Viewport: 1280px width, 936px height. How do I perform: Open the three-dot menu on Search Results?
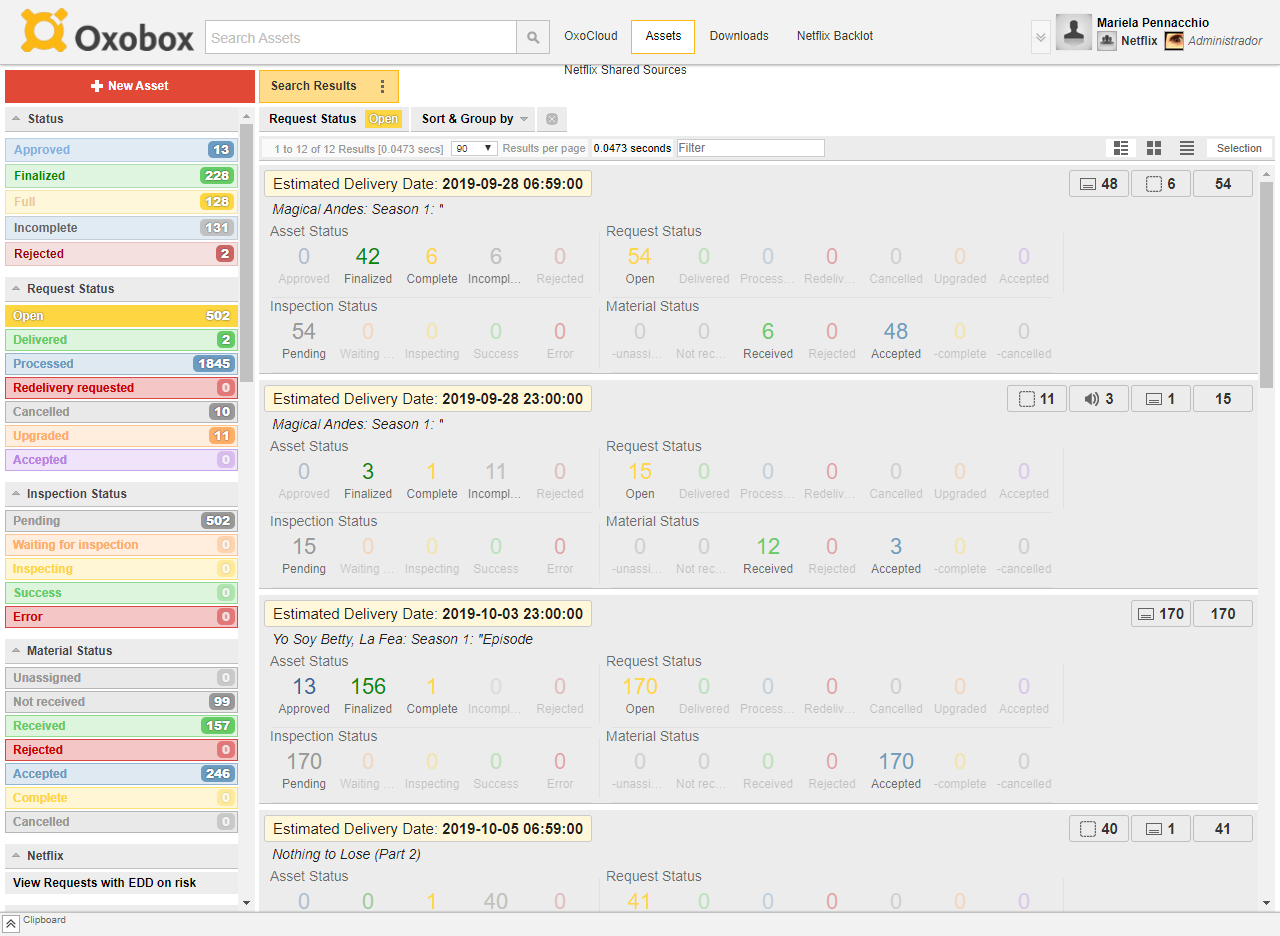[x=382, y=86]
